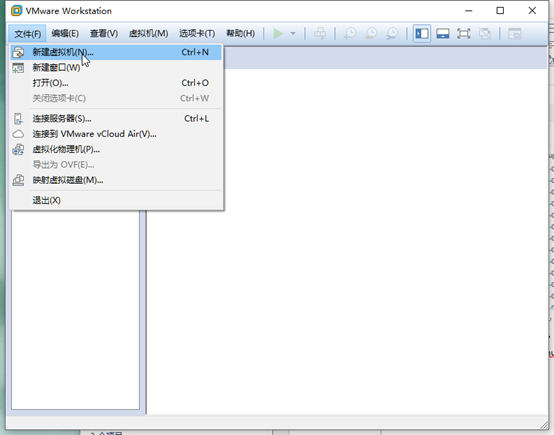Click the Revert Snapshot toolbar icon
This screenshot has height=435, width=554.
point(371,34)
